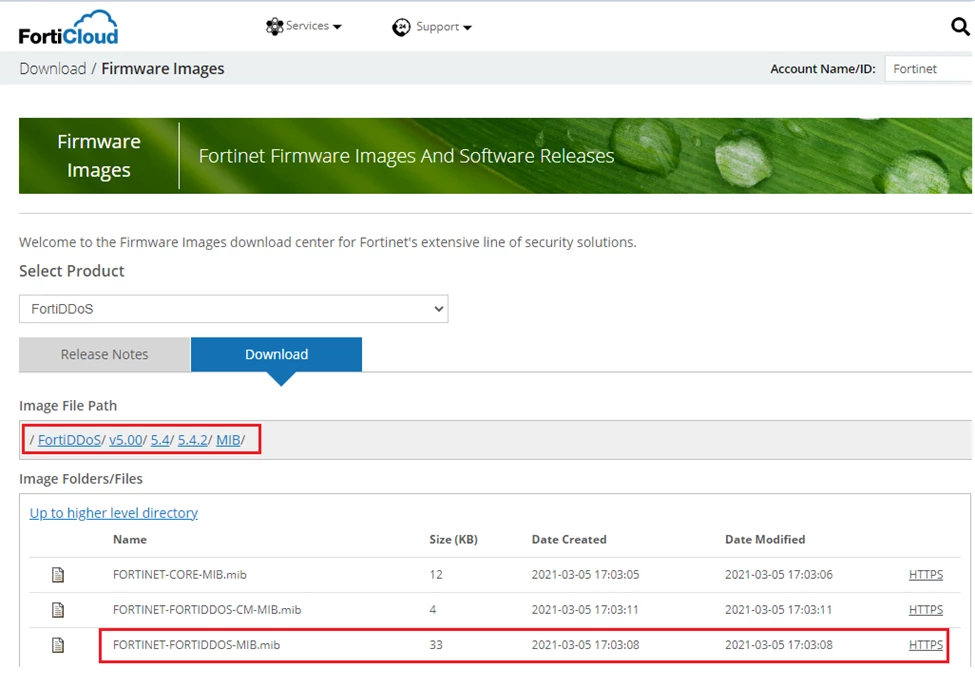Click modified date 2021-03-05 17:03:06
Image resolution: width=975 pixels, height=687 pixels.
[x=779, y=574]
